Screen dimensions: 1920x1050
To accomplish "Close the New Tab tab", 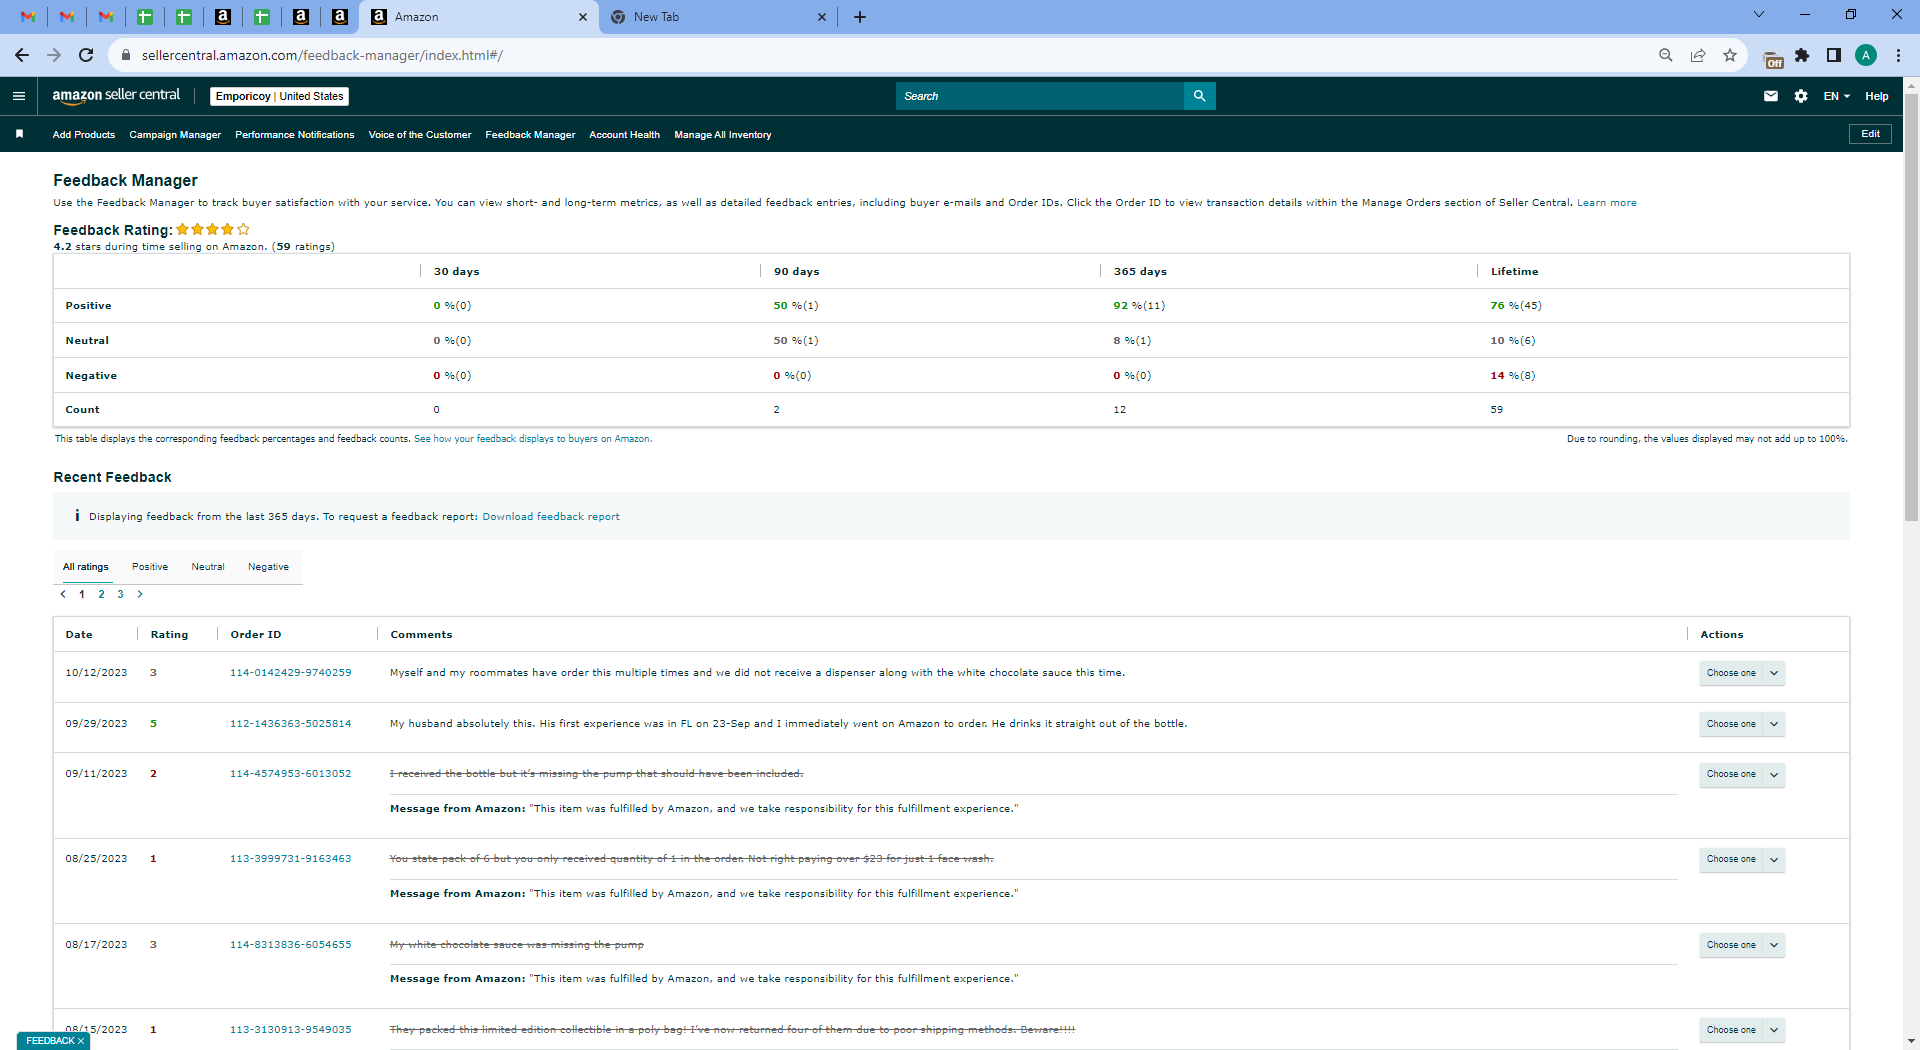I will pos(822,17).
